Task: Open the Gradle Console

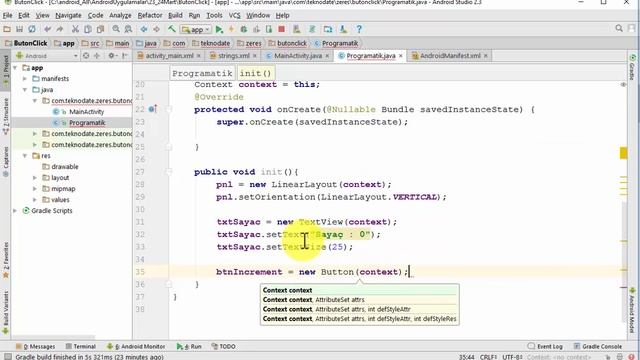Action: (x=598, y=347)
